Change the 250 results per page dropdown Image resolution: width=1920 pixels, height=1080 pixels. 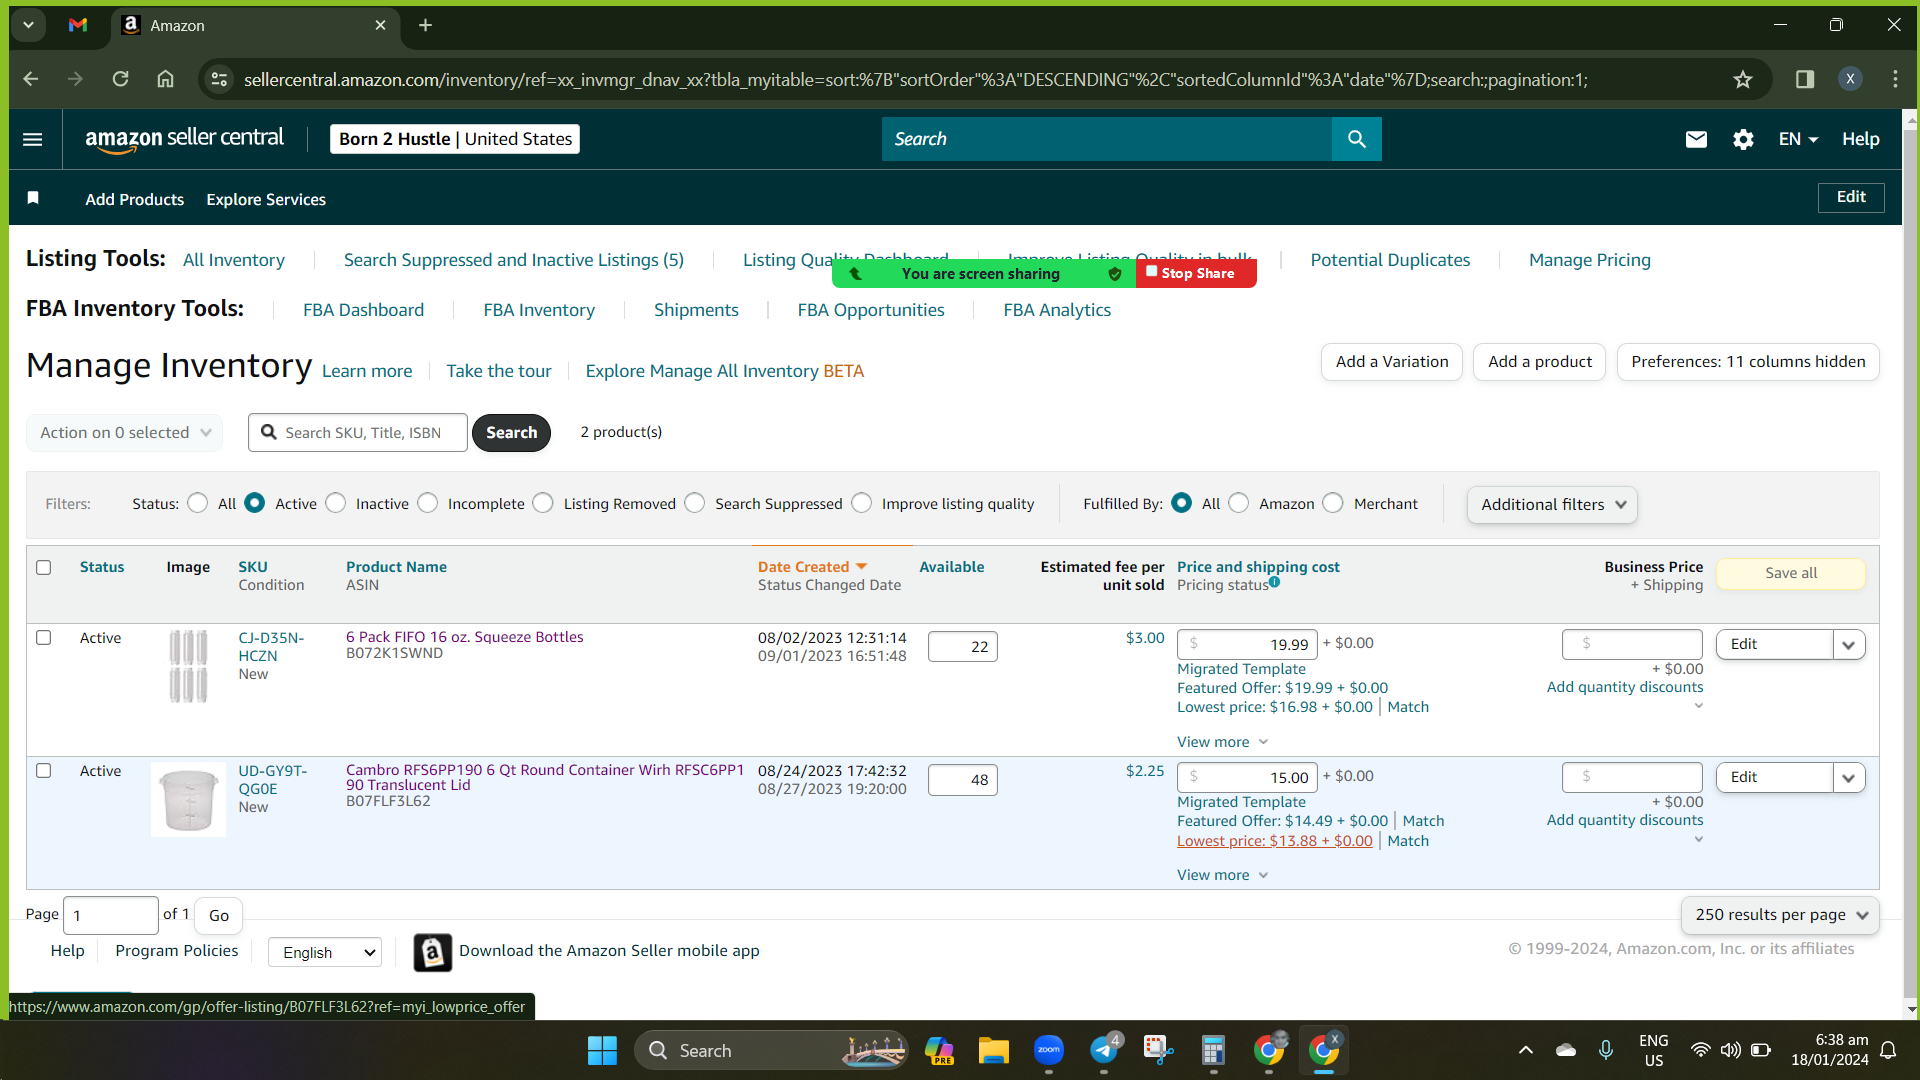(x=1780, y=915)
